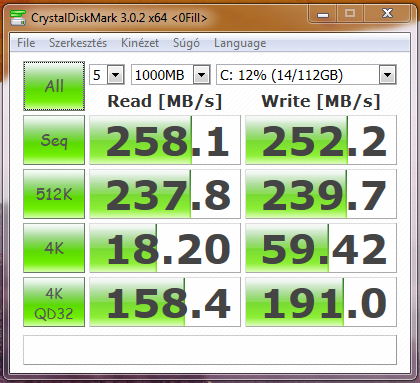The width and height of the screenshot is (420, 383).
Task: Click the CrystalDiskMark title bar icon
Action: click(x=18, y=18)
